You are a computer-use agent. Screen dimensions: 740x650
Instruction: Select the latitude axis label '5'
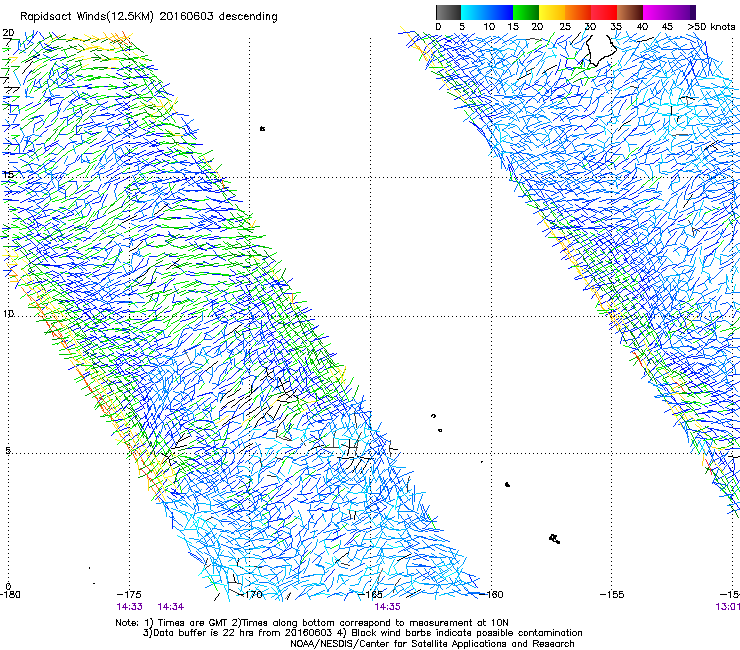[x=8, y=450]
